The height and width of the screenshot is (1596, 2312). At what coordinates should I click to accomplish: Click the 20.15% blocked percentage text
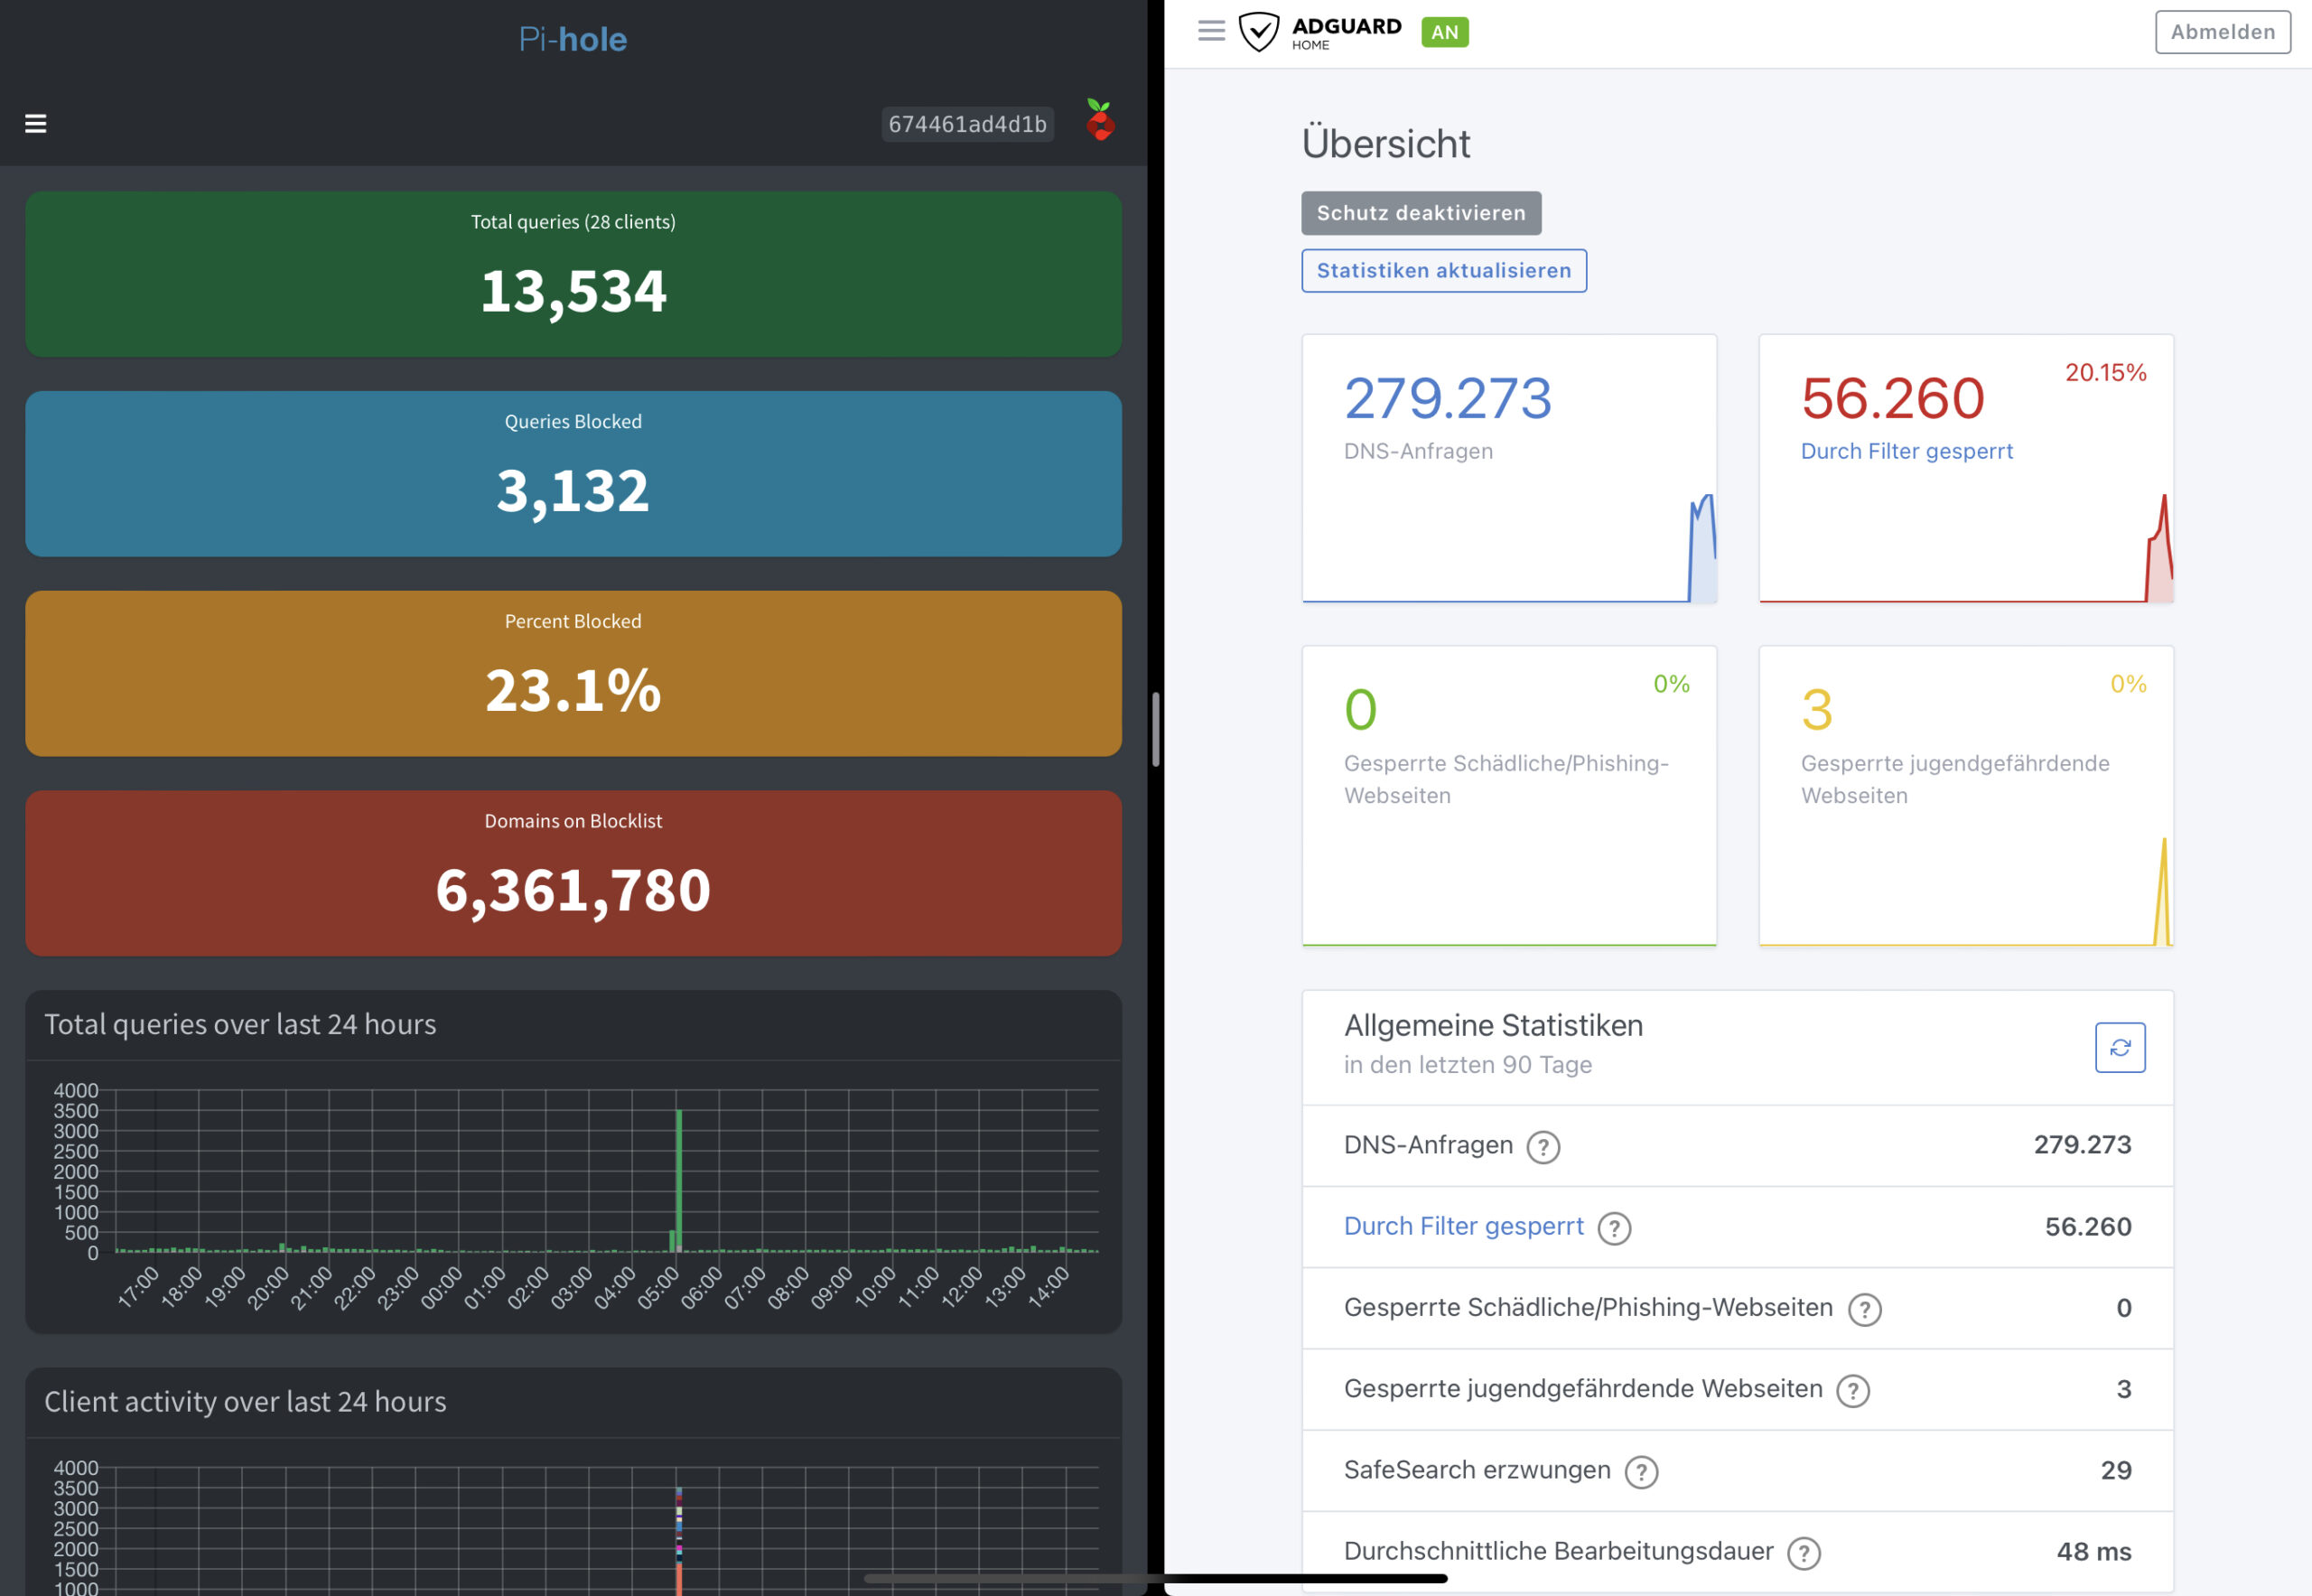[x=2105, y=372]
